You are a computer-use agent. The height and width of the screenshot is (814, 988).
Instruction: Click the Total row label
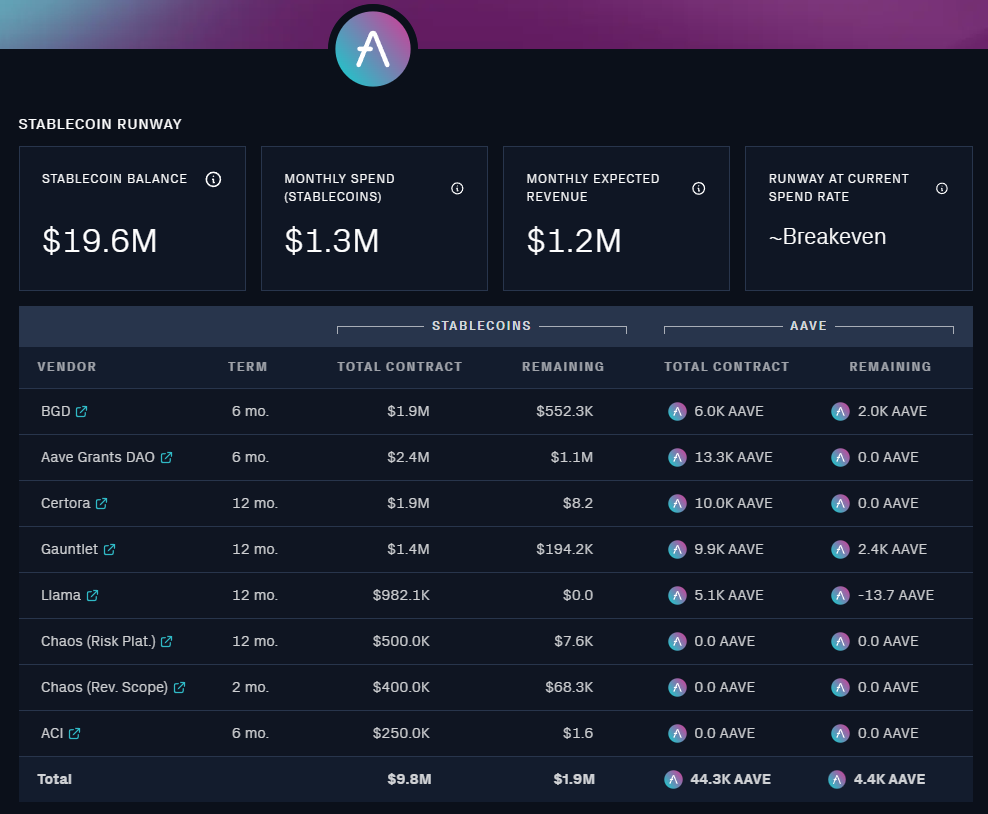54,779
